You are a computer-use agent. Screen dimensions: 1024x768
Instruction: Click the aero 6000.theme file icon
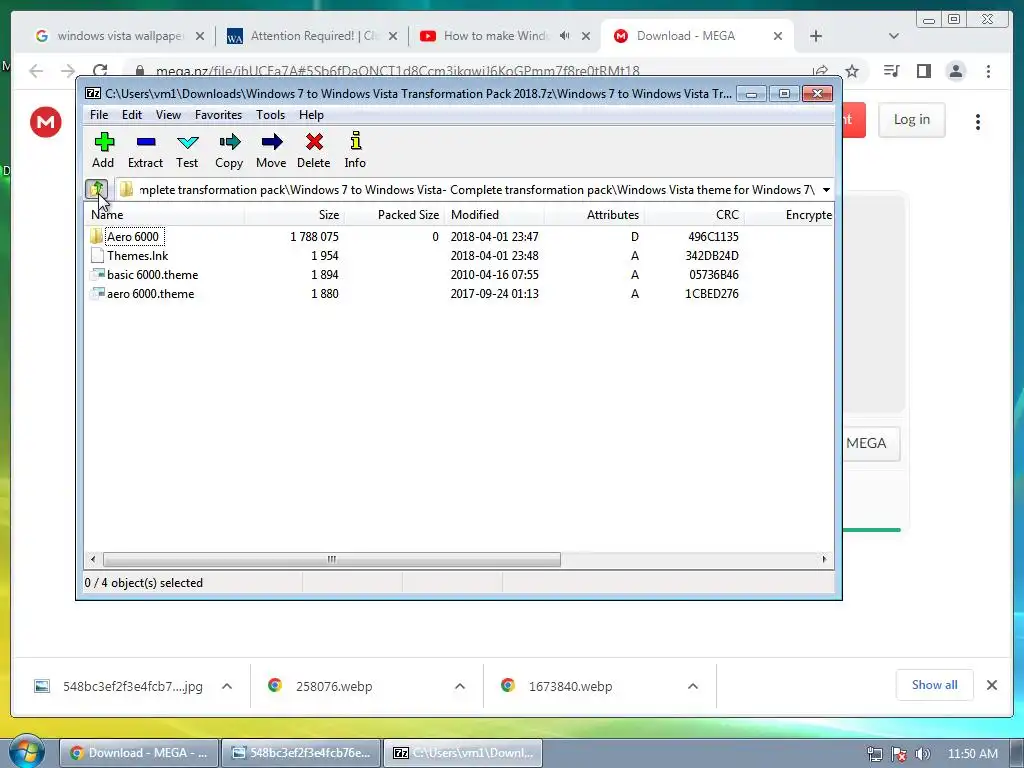point(97,293)
